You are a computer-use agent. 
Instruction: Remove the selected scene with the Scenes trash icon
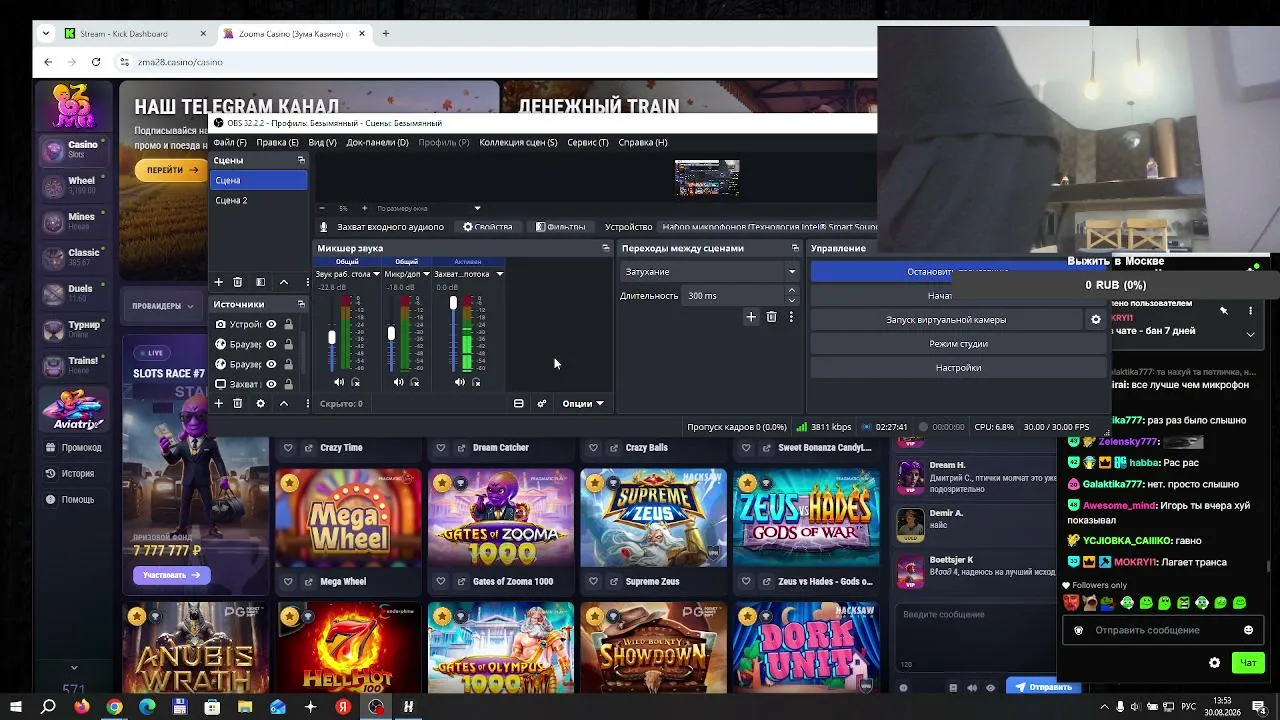[x=237, y=282]
